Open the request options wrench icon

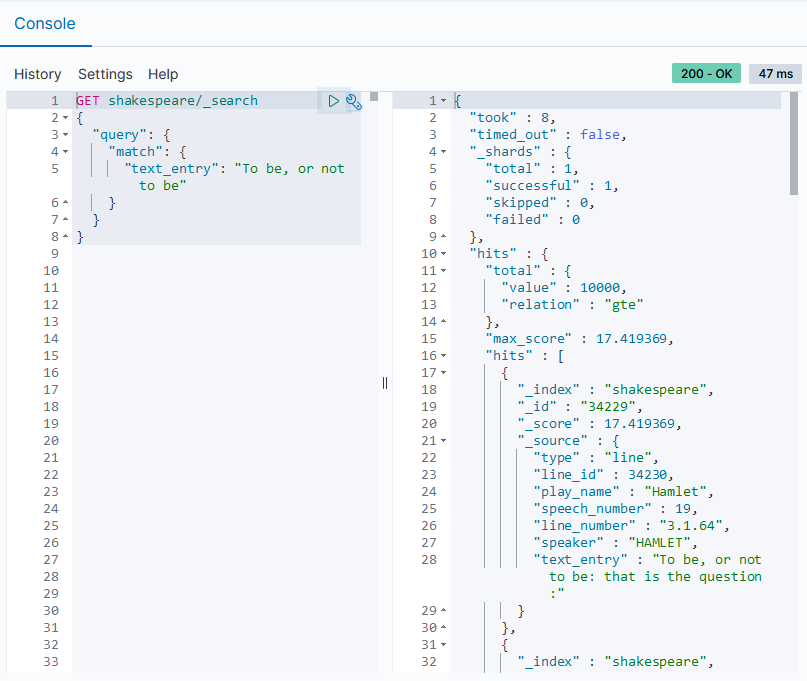pyautogui.click(x=355, y=100)
